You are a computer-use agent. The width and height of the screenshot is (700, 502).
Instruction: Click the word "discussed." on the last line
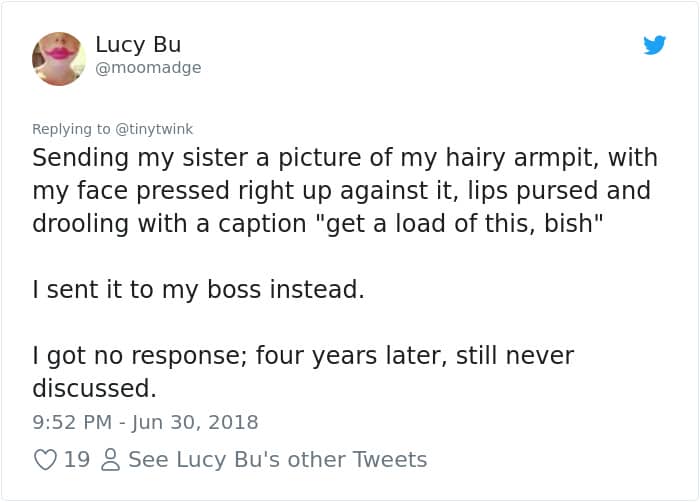(95, 387)
